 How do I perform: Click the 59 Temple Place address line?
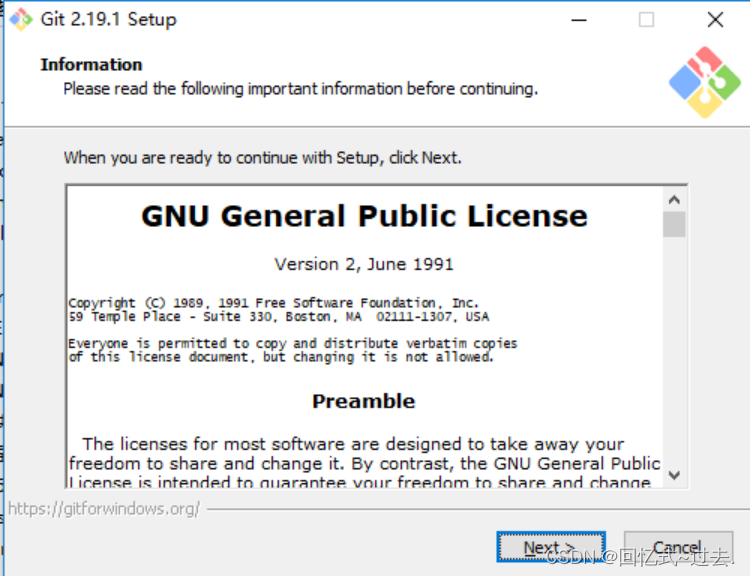point(278,317)
